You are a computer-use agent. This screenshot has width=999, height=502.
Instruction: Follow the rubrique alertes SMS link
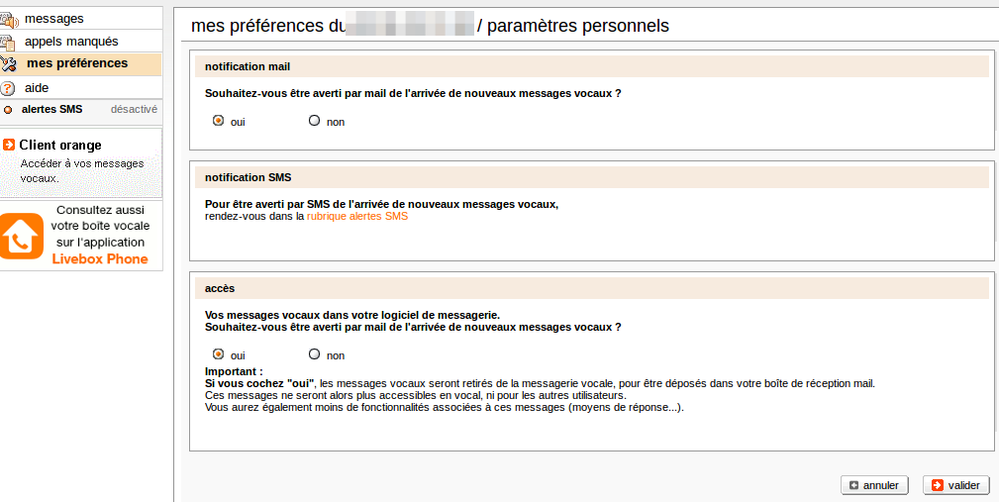point(357,216)
